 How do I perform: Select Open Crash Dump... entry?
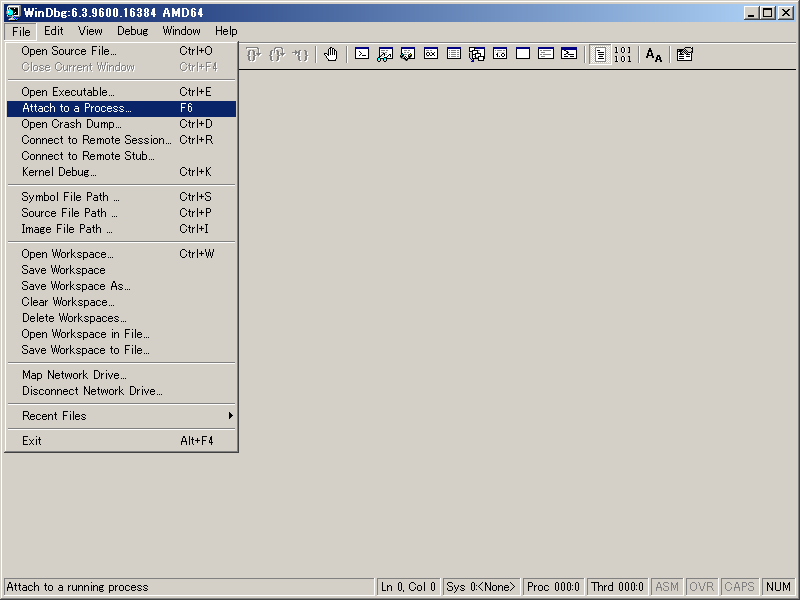point(121,124)
